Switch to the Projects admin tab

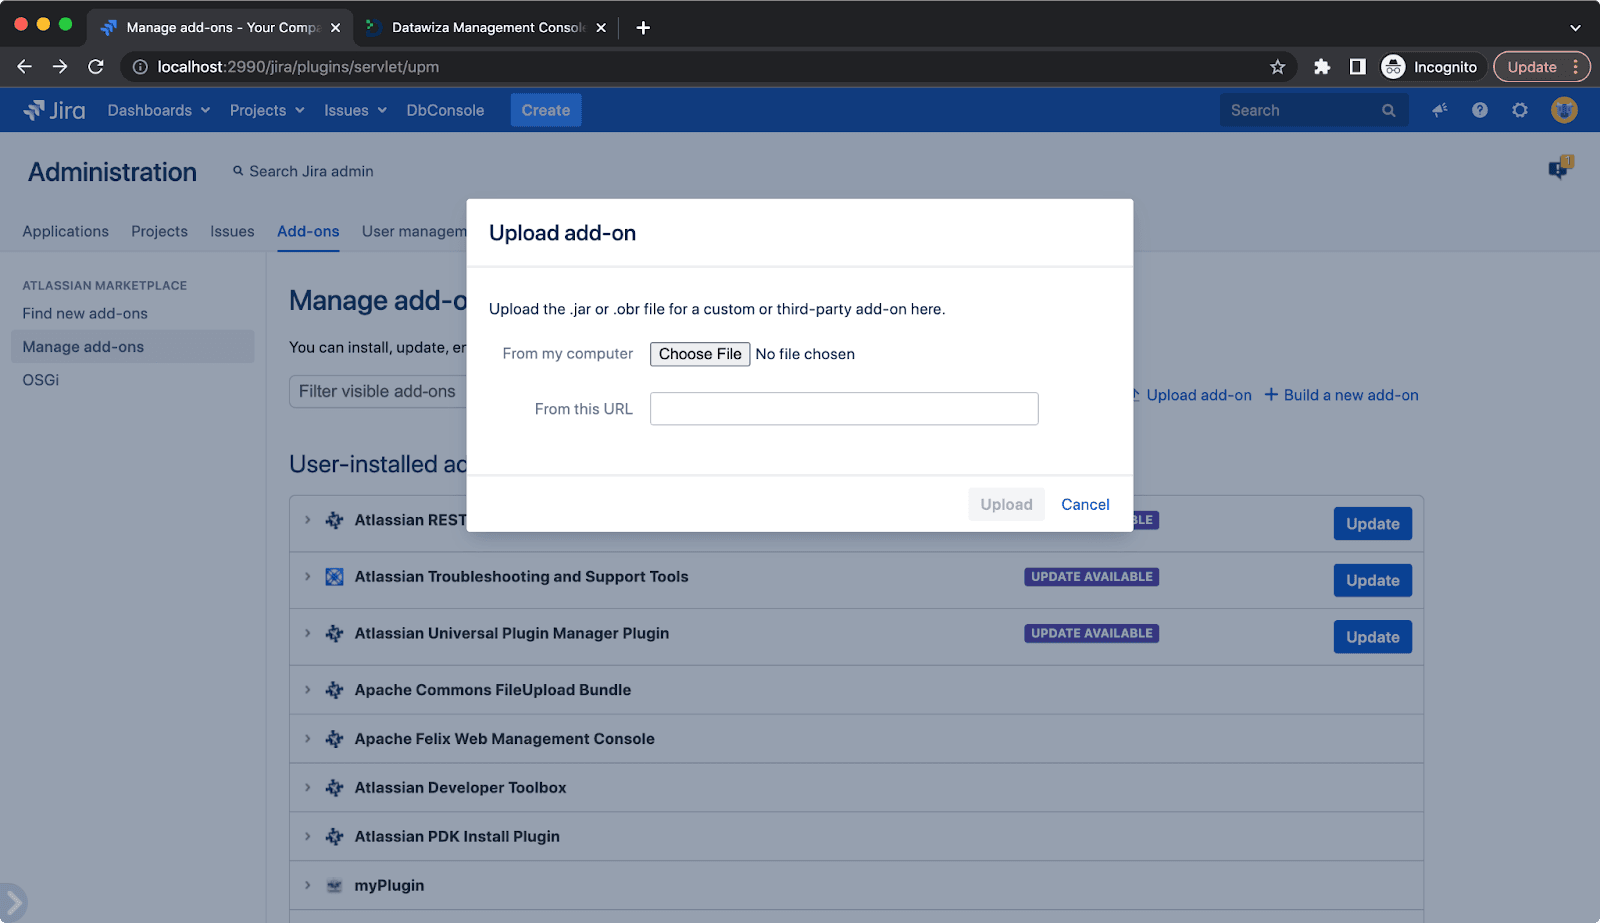point(159,231)
